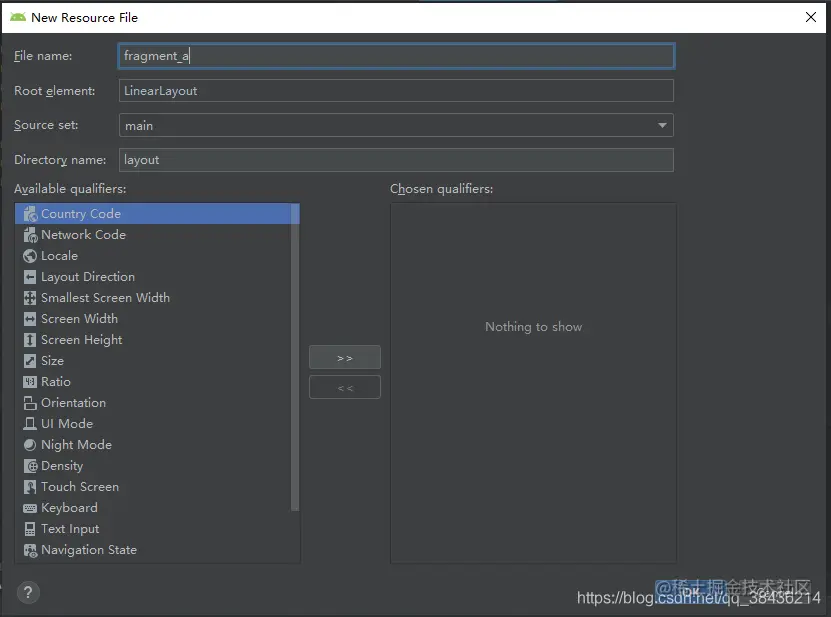831x617 pixels.
Task: Click the Locale globe icon
Action: pos(30,255)
